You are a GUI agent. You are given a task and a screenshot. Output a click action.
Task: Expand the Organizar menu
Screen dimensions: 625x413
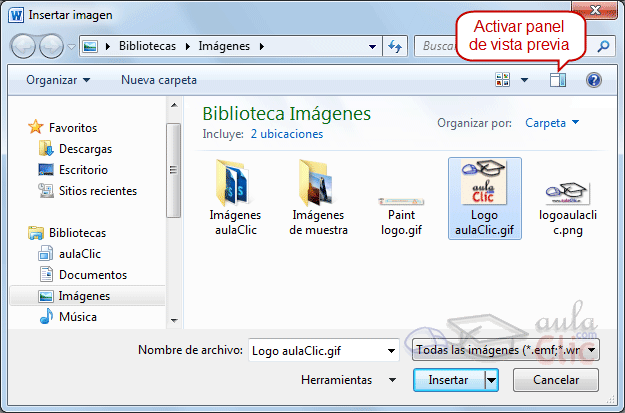(x=58, y=80)
